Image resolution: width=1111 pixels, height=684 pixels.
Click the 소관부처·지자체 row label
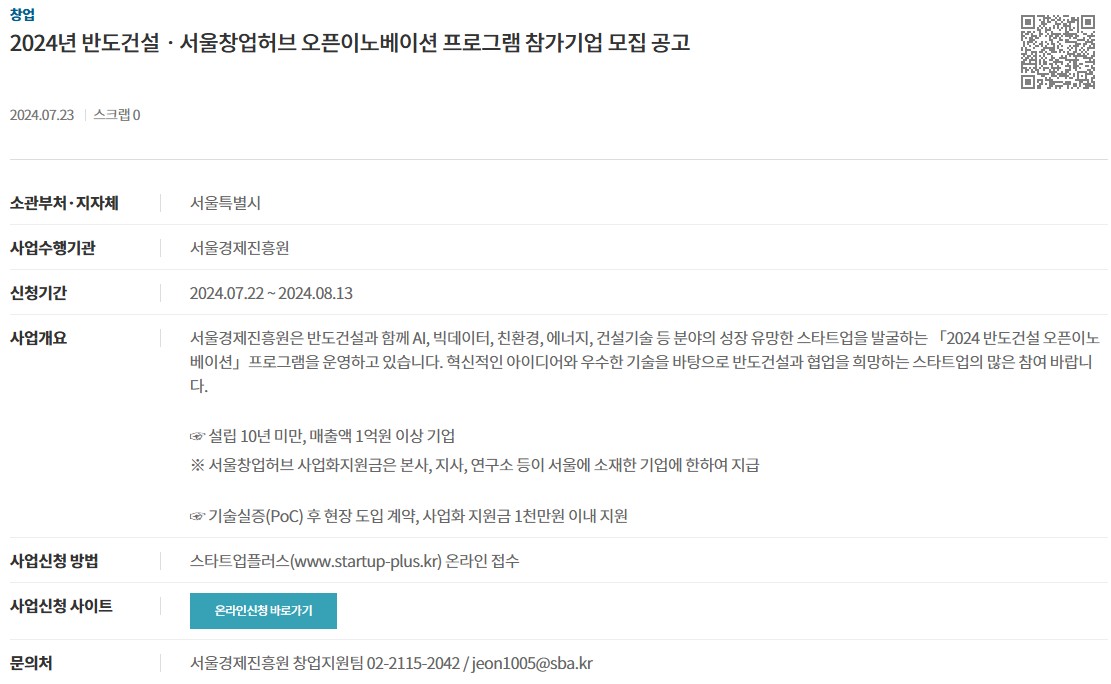tap(64, 203)
